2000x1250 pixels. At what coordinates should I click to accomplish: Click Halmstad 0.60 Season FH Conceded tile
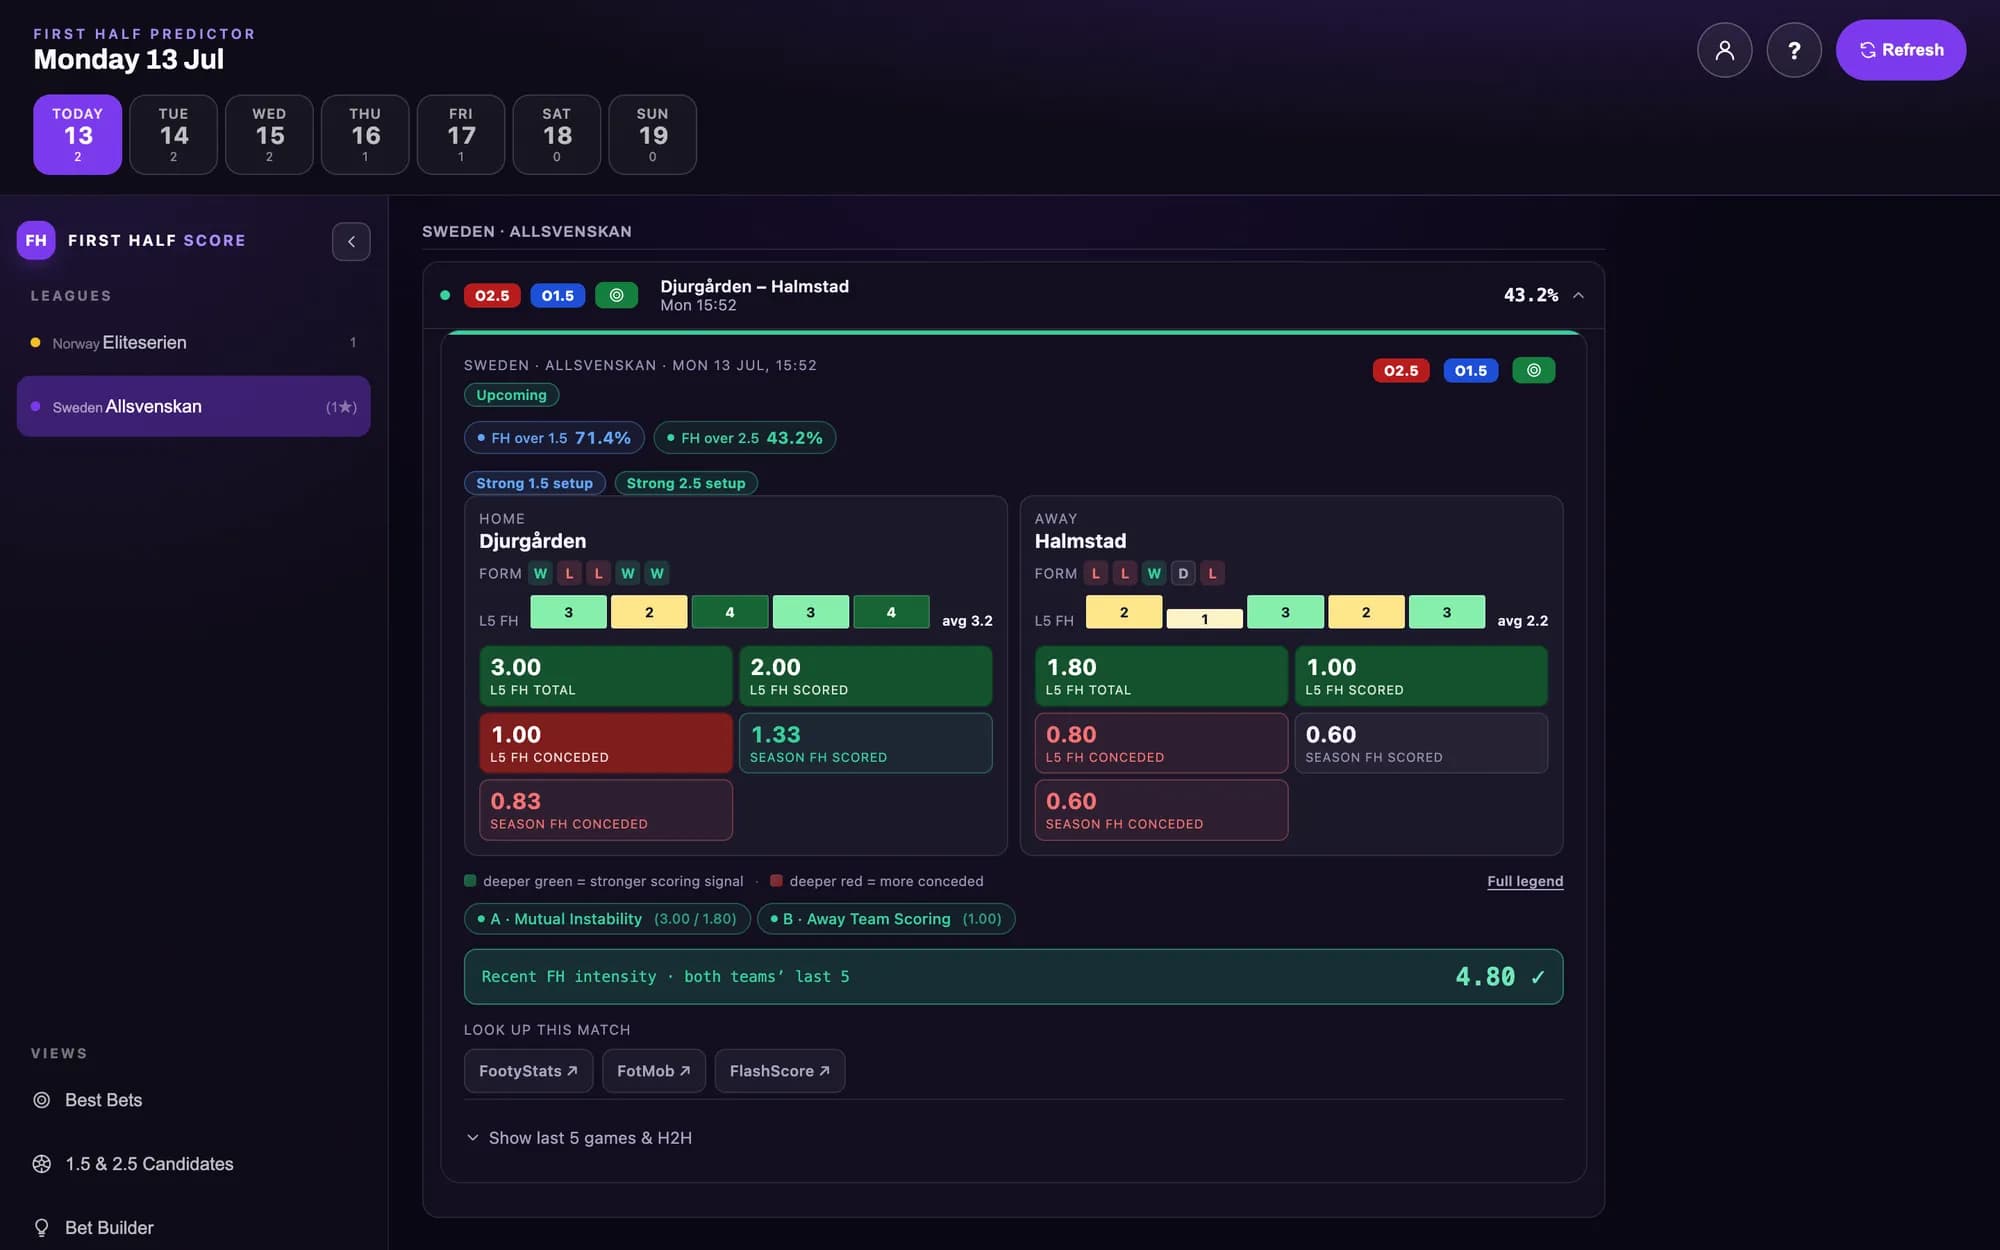pos(1161,810)
